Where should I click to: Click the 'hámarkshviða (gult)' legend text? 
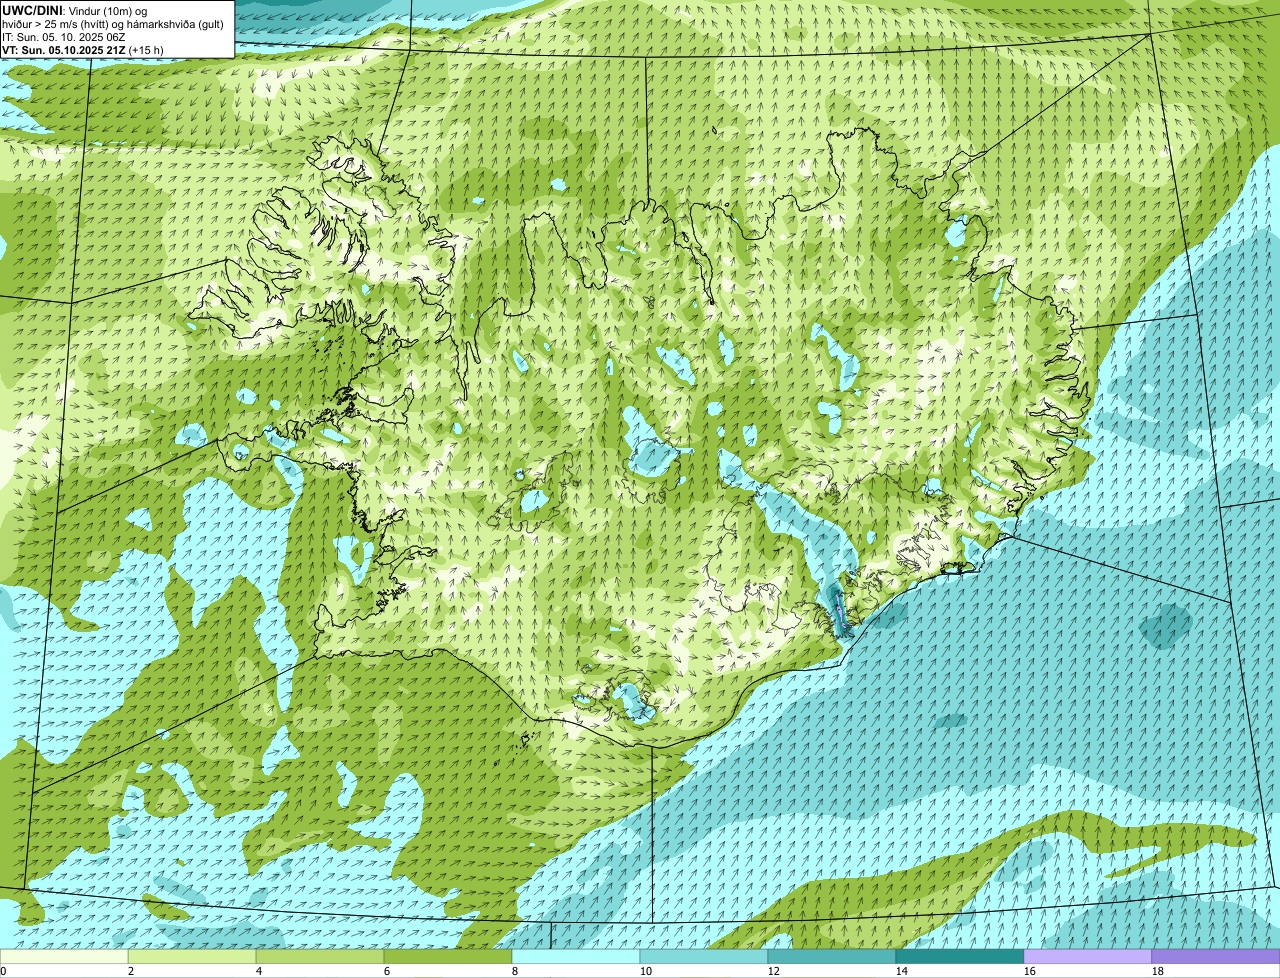coord(174,24)
